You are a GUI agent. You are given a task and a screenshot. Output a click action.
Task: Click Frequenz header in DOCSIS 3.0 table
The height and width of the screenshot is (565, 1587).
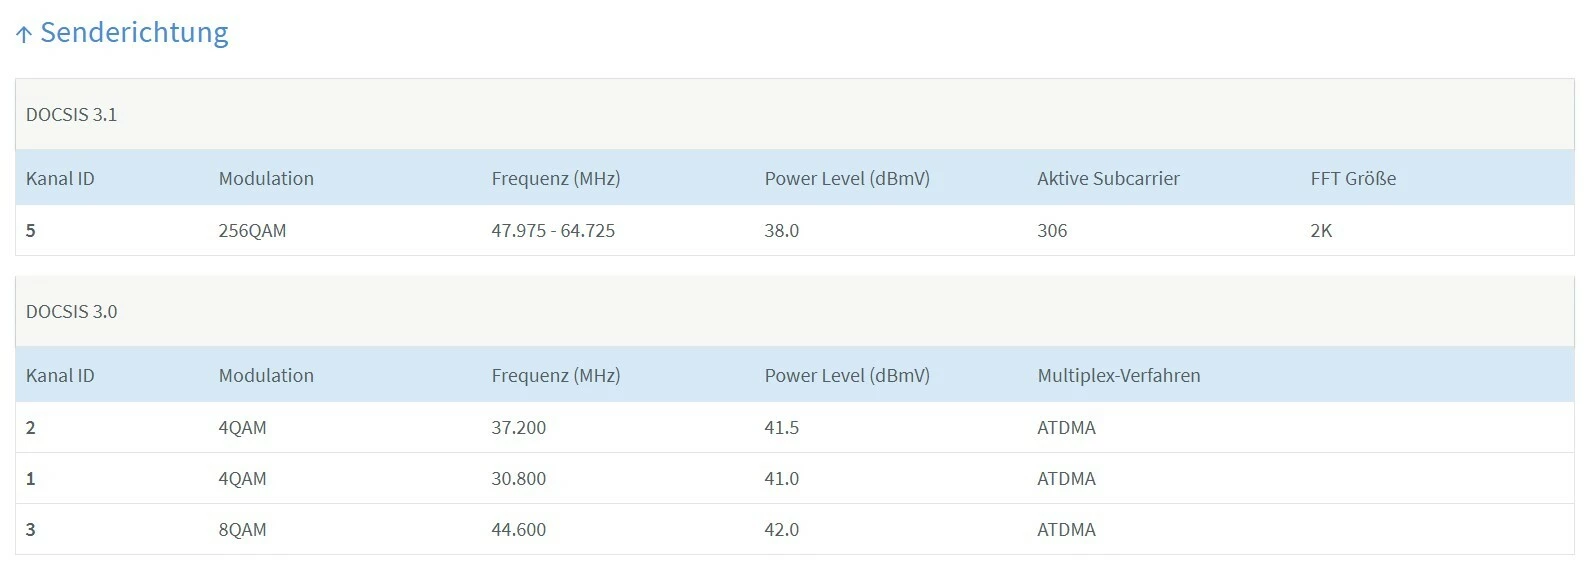[x=556, y=376]
